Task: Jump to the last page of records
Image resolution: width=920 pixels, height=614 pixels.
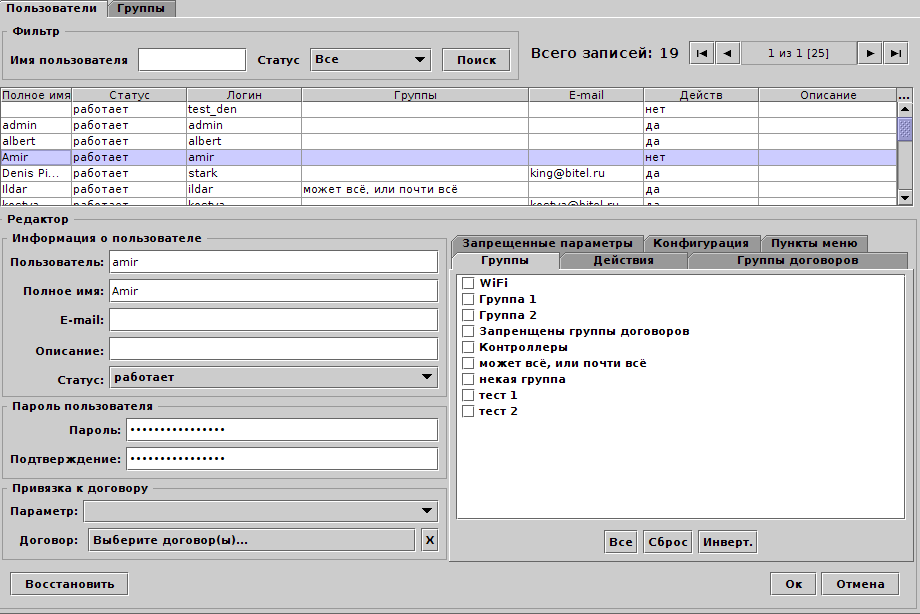Action: (895, 53)
